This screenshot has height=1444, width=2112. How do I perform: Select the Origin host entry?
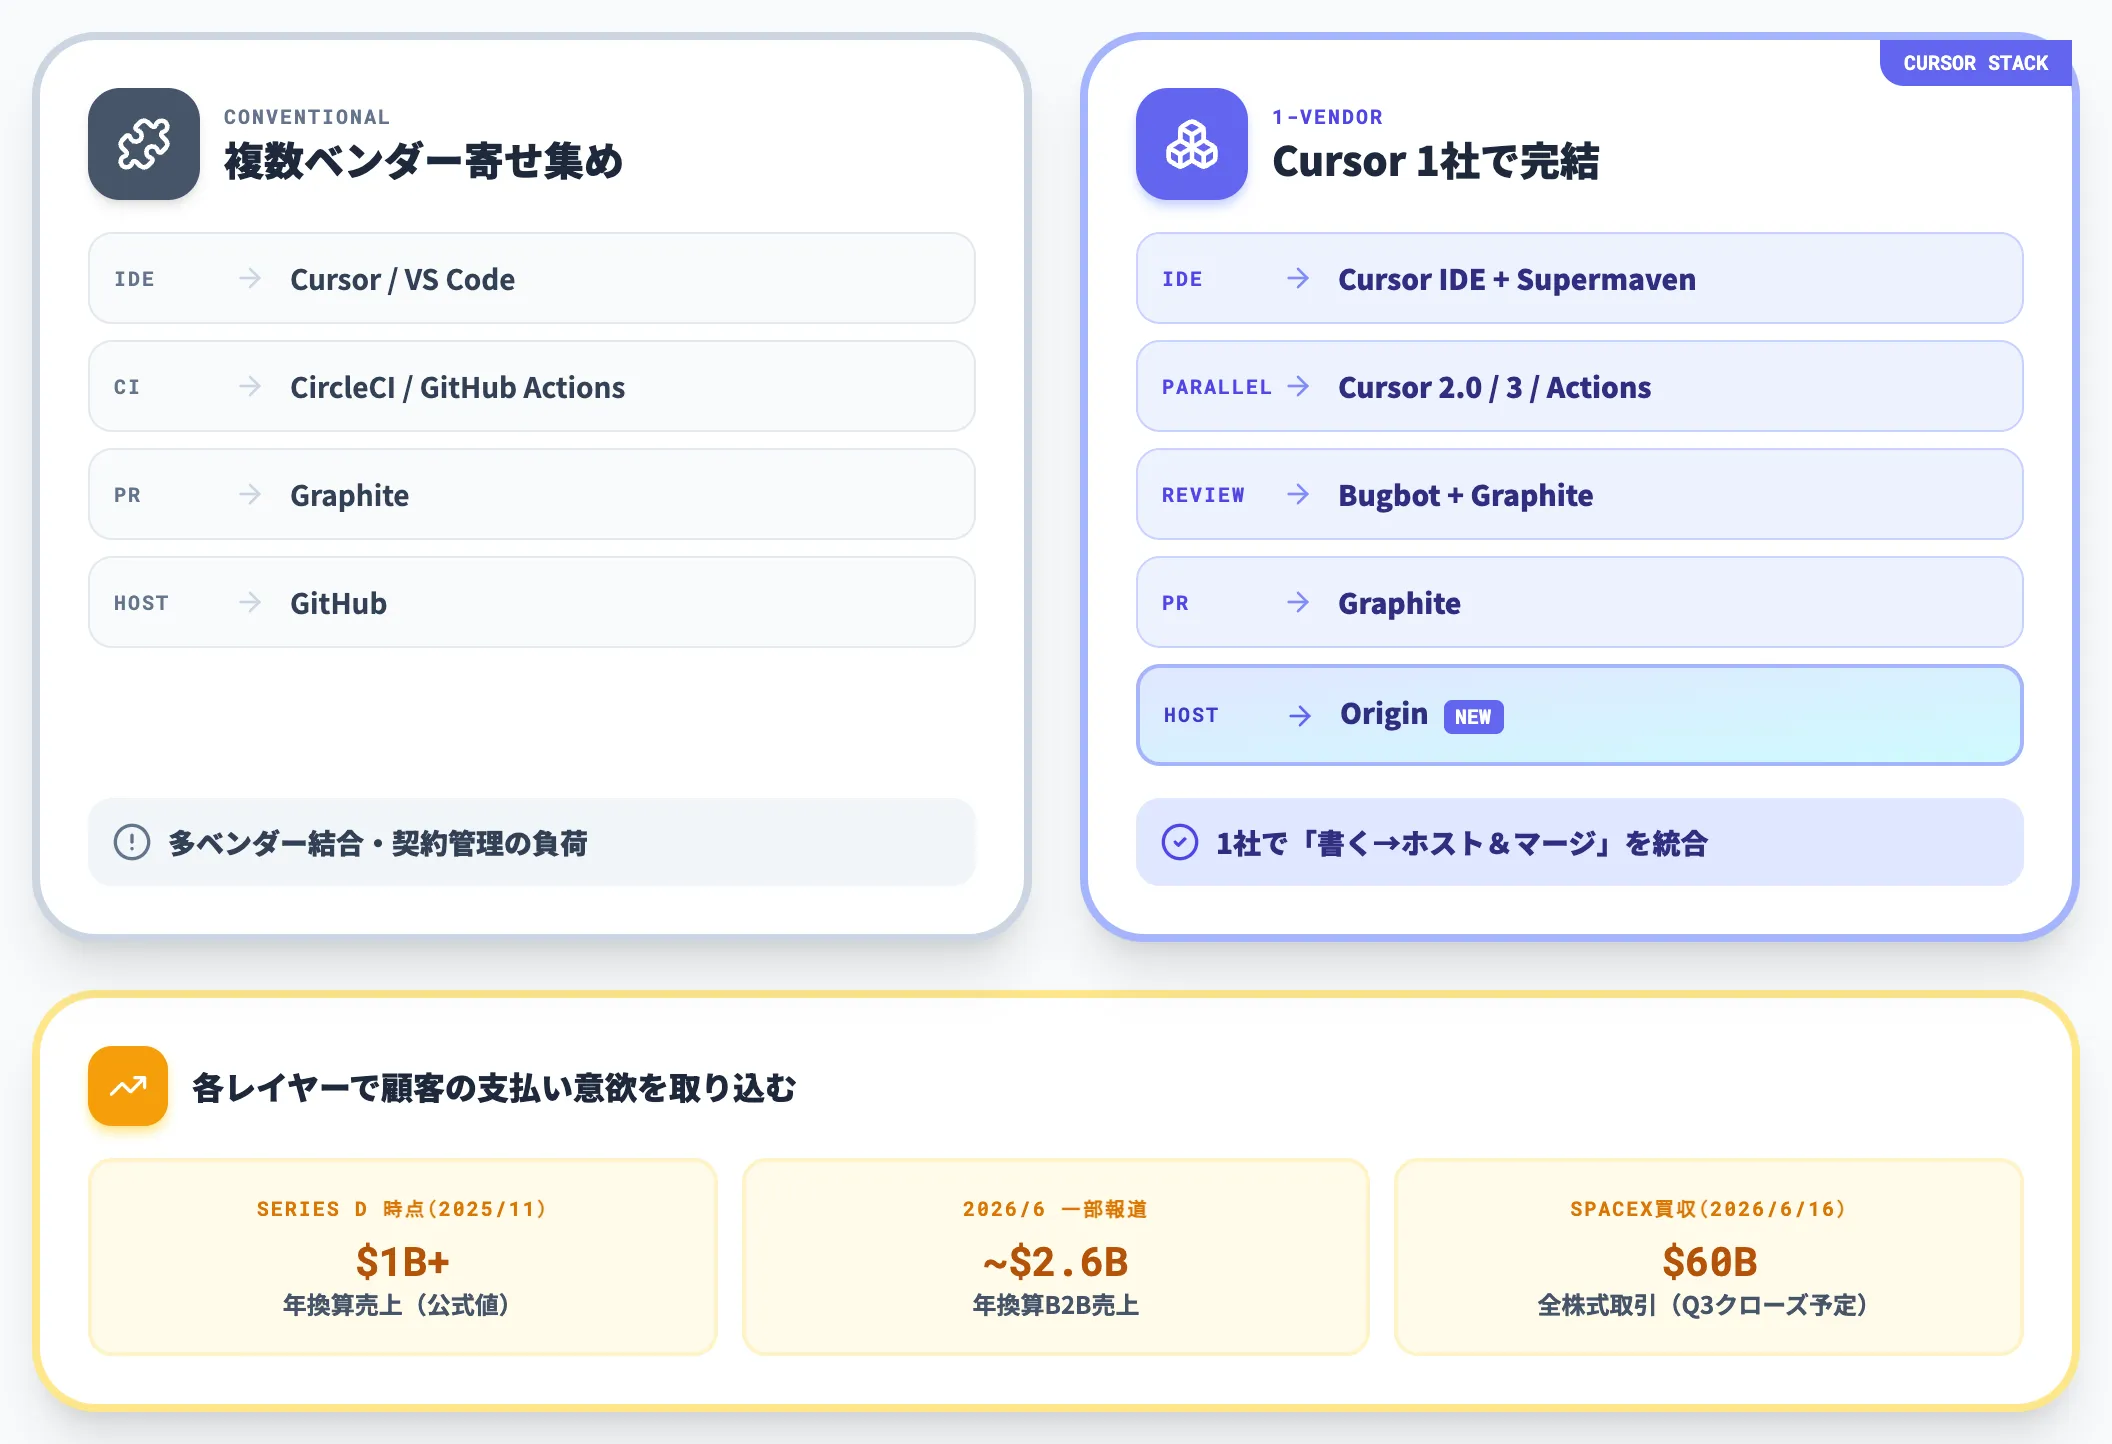1580,715
